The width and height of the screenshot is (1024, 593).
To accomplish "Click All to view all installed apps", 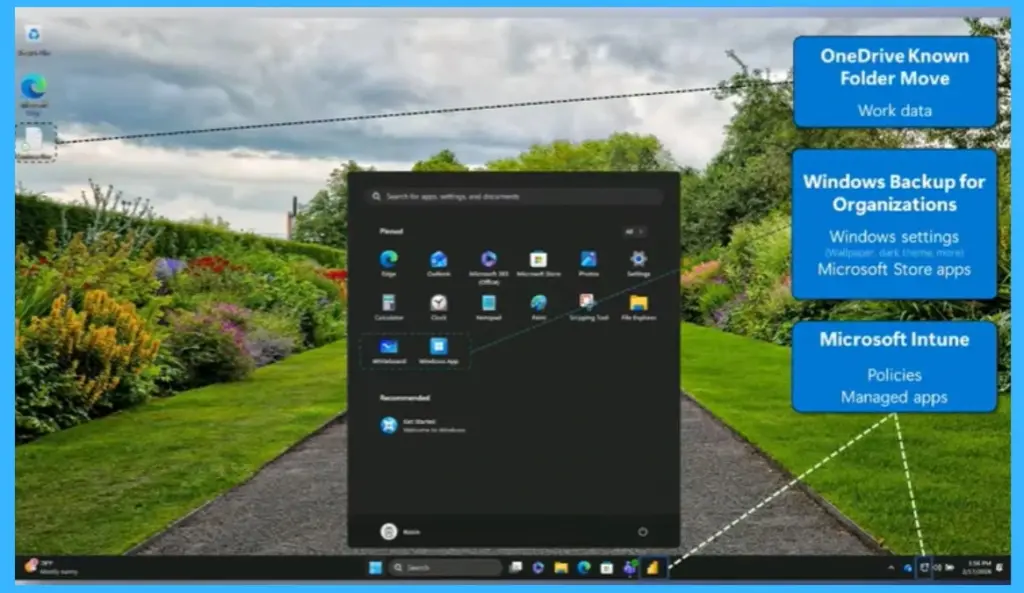I will click(x=633, y=231).
